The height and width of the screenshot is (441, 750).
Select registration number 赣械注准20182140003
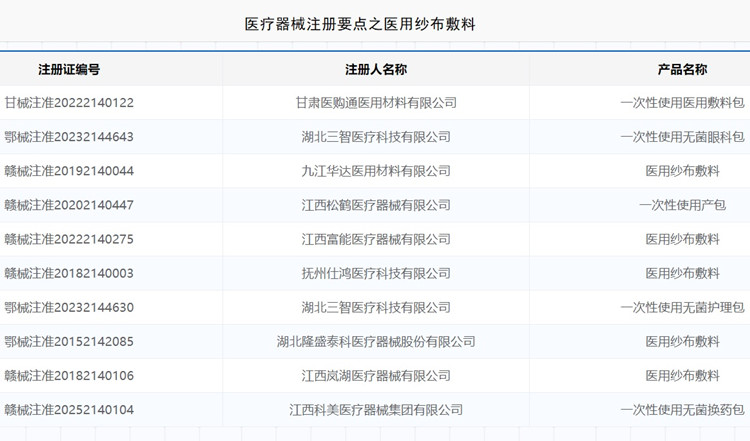[69, 273]
